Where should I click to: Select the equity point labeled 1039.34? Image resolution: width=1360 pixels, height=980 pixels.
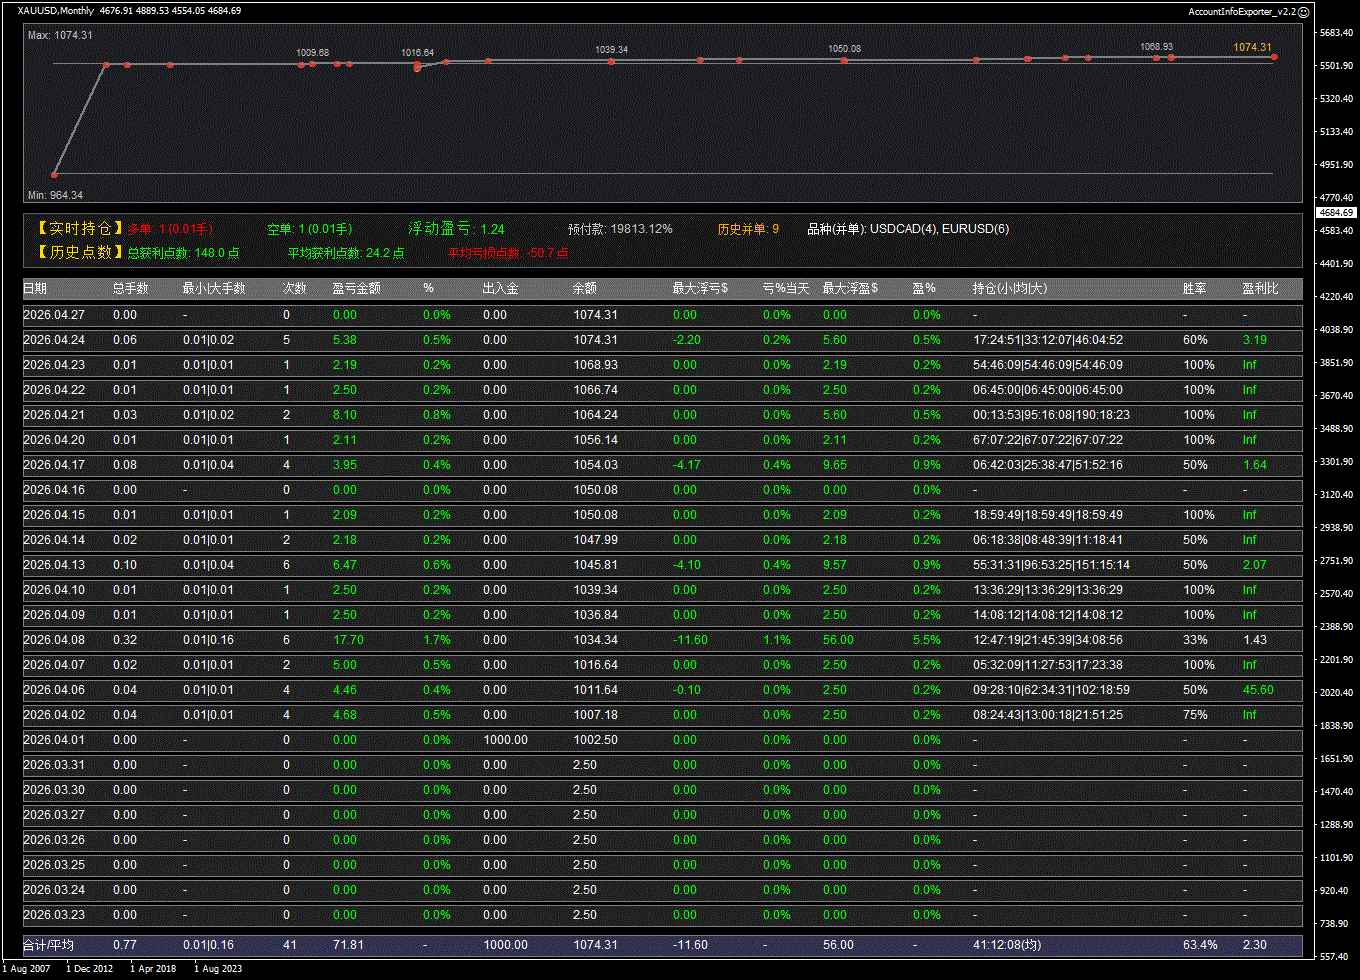611,61
